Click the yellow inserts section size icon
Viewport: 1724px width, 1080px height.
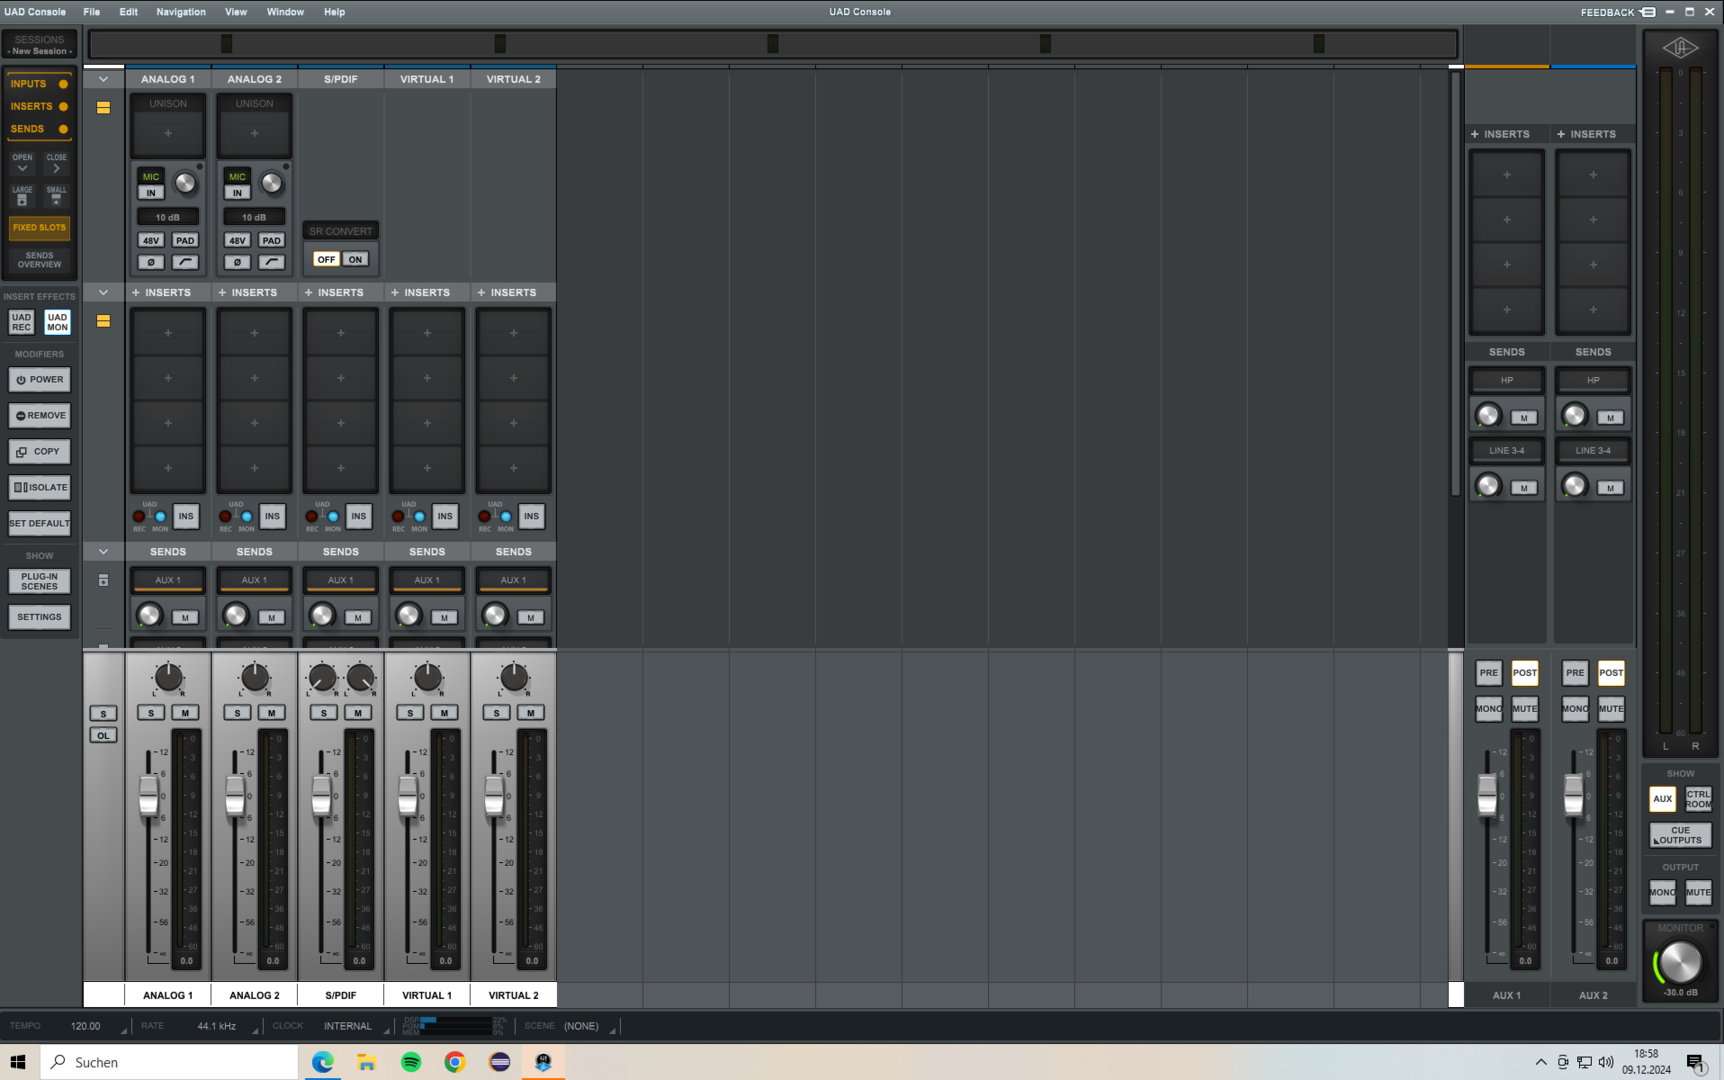(x=103, y=321)
